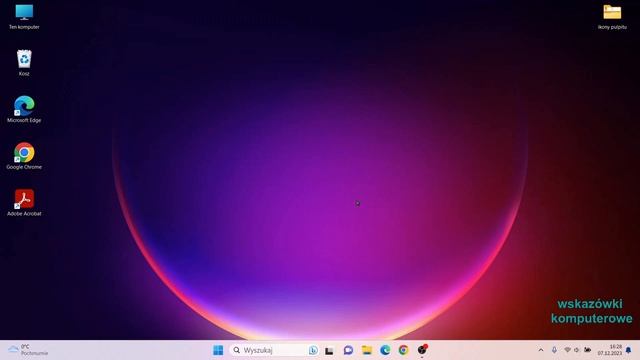Select the Microsoft Edge desktop shortcut
The height and width of the screenshot is (360, 640).
(x=24, y=109)
